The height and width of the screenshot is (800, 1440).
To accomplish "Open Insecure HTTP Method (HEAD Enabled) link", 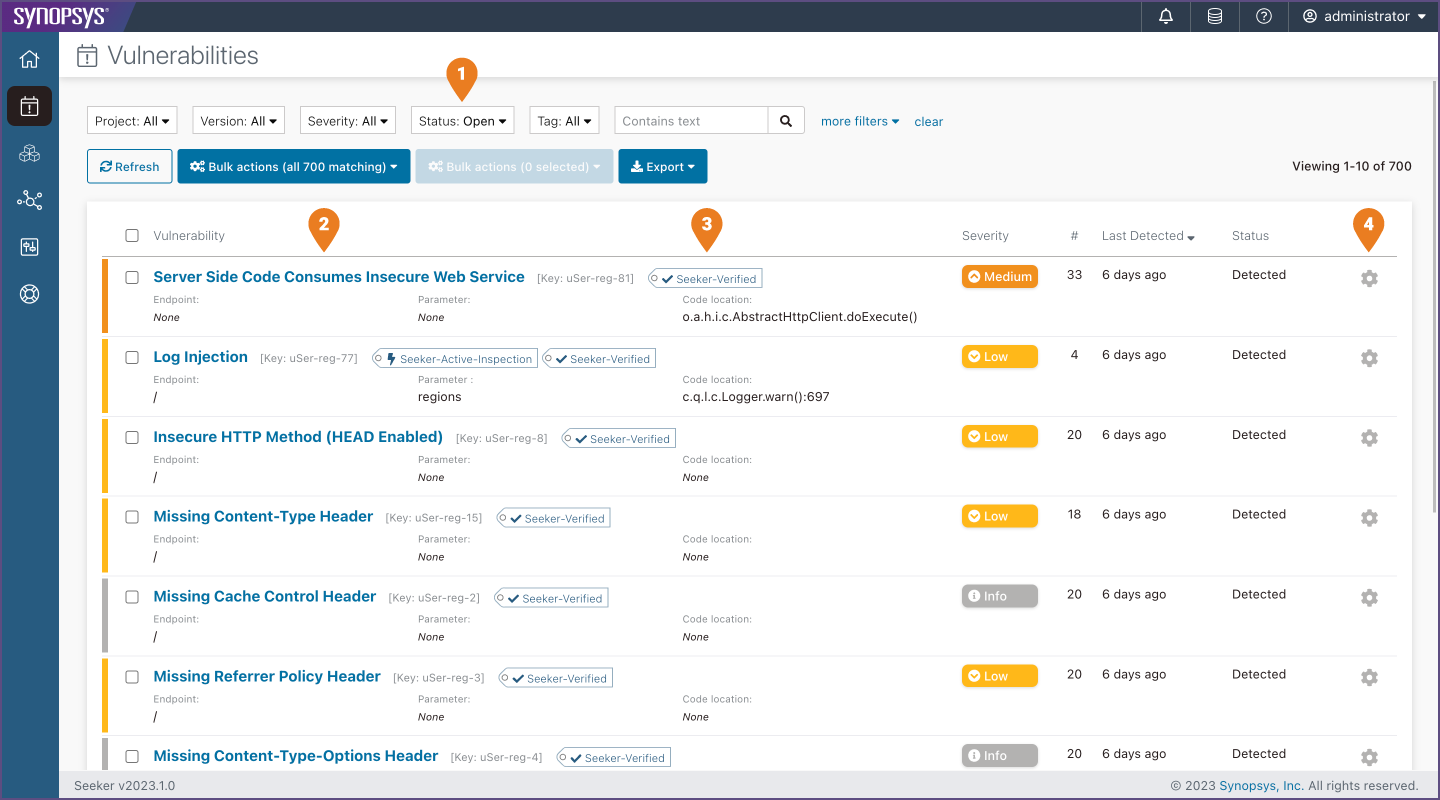I will coord(298,437).
